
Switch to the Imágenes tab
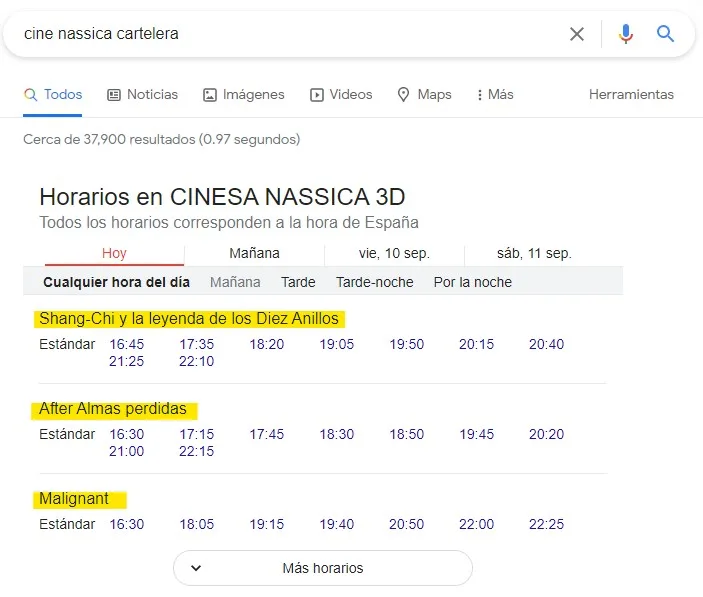tap(243, 95)
